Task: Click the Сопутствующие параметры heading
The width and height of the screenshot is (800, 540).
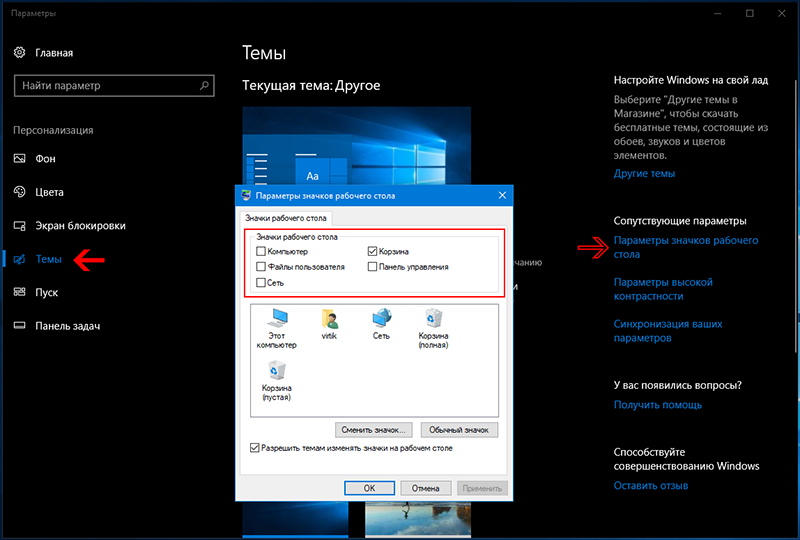Action: coord(680,221)
